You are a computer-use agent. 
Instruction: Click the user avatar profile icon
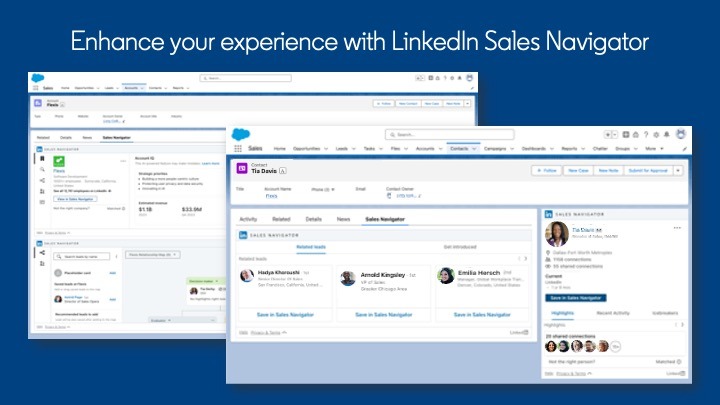click(x=680, y=134)
